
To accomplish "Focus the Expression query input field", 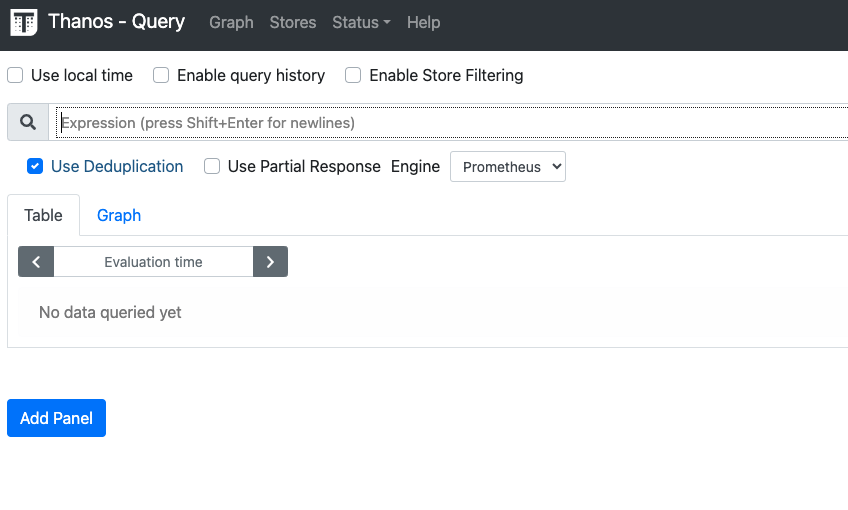I will tap(450, 123).
